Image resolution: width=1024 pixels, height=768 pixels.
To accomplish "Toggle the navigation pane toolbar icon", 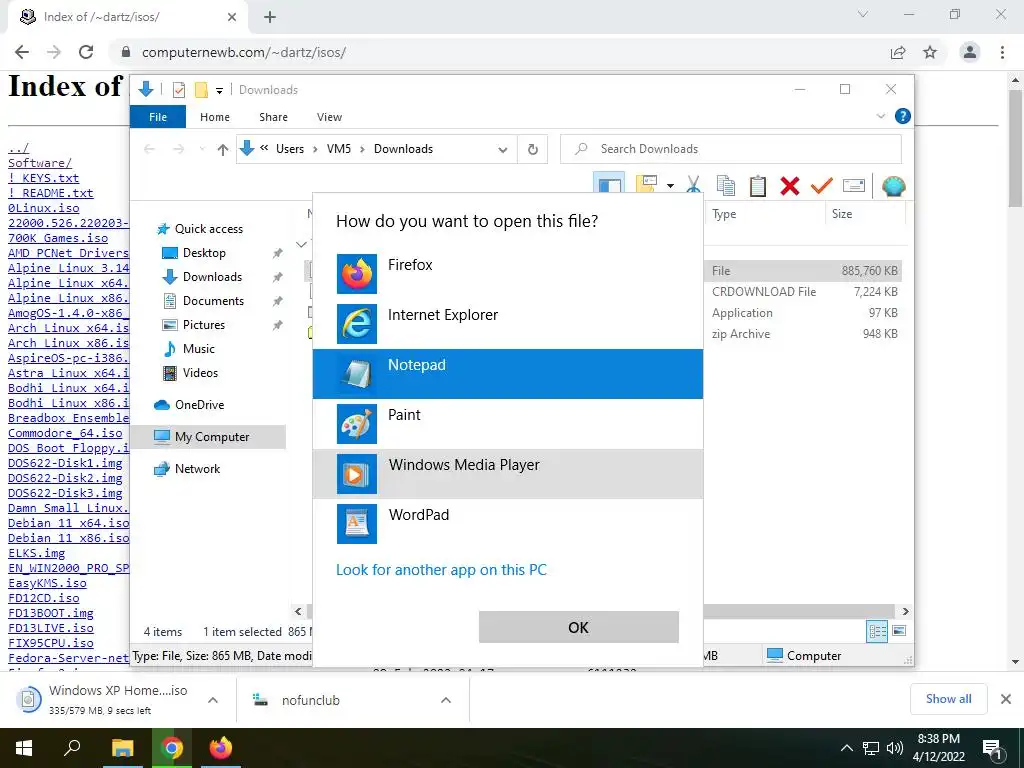I will coord(609,185).
